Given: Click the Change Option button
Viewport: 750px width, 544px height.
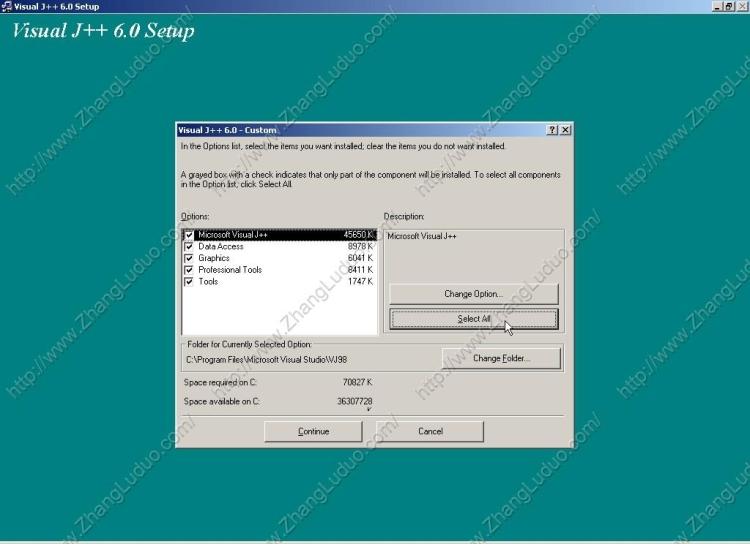Looking at the screenshot, I should tap(474, 294).
